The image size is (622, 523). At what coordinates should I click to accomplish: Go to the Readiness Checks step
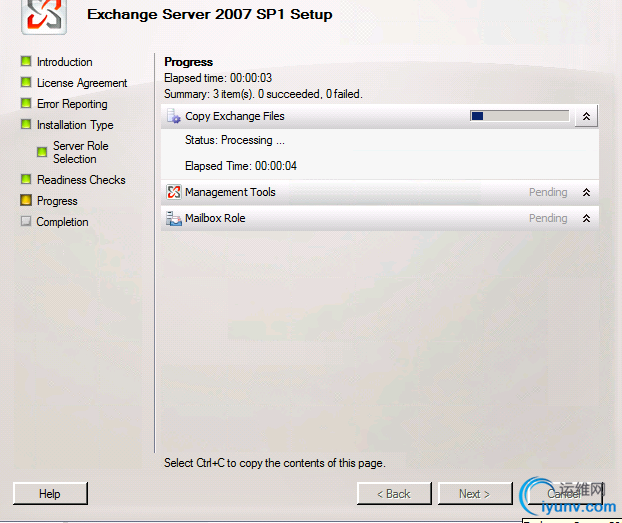[x=81, y=180]
